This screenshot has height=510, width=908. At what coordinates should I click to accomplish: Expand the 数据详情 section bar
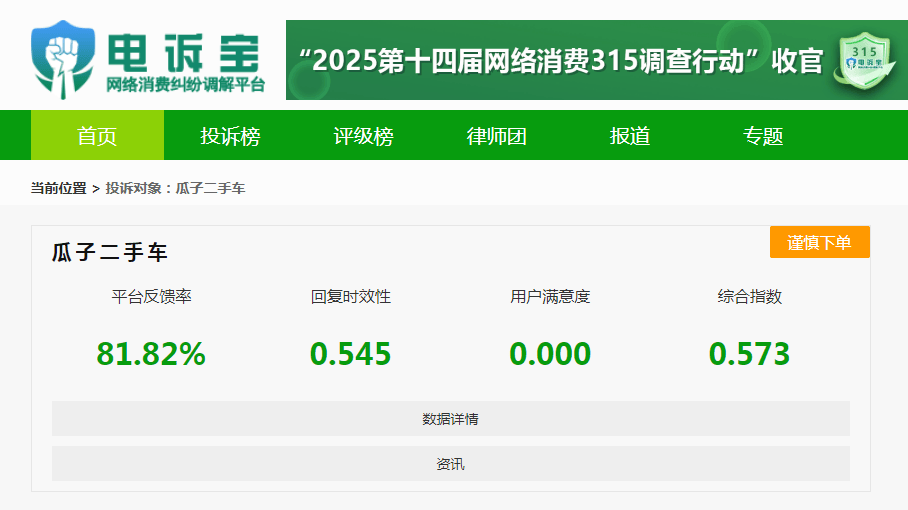click(x=450, y=419)
